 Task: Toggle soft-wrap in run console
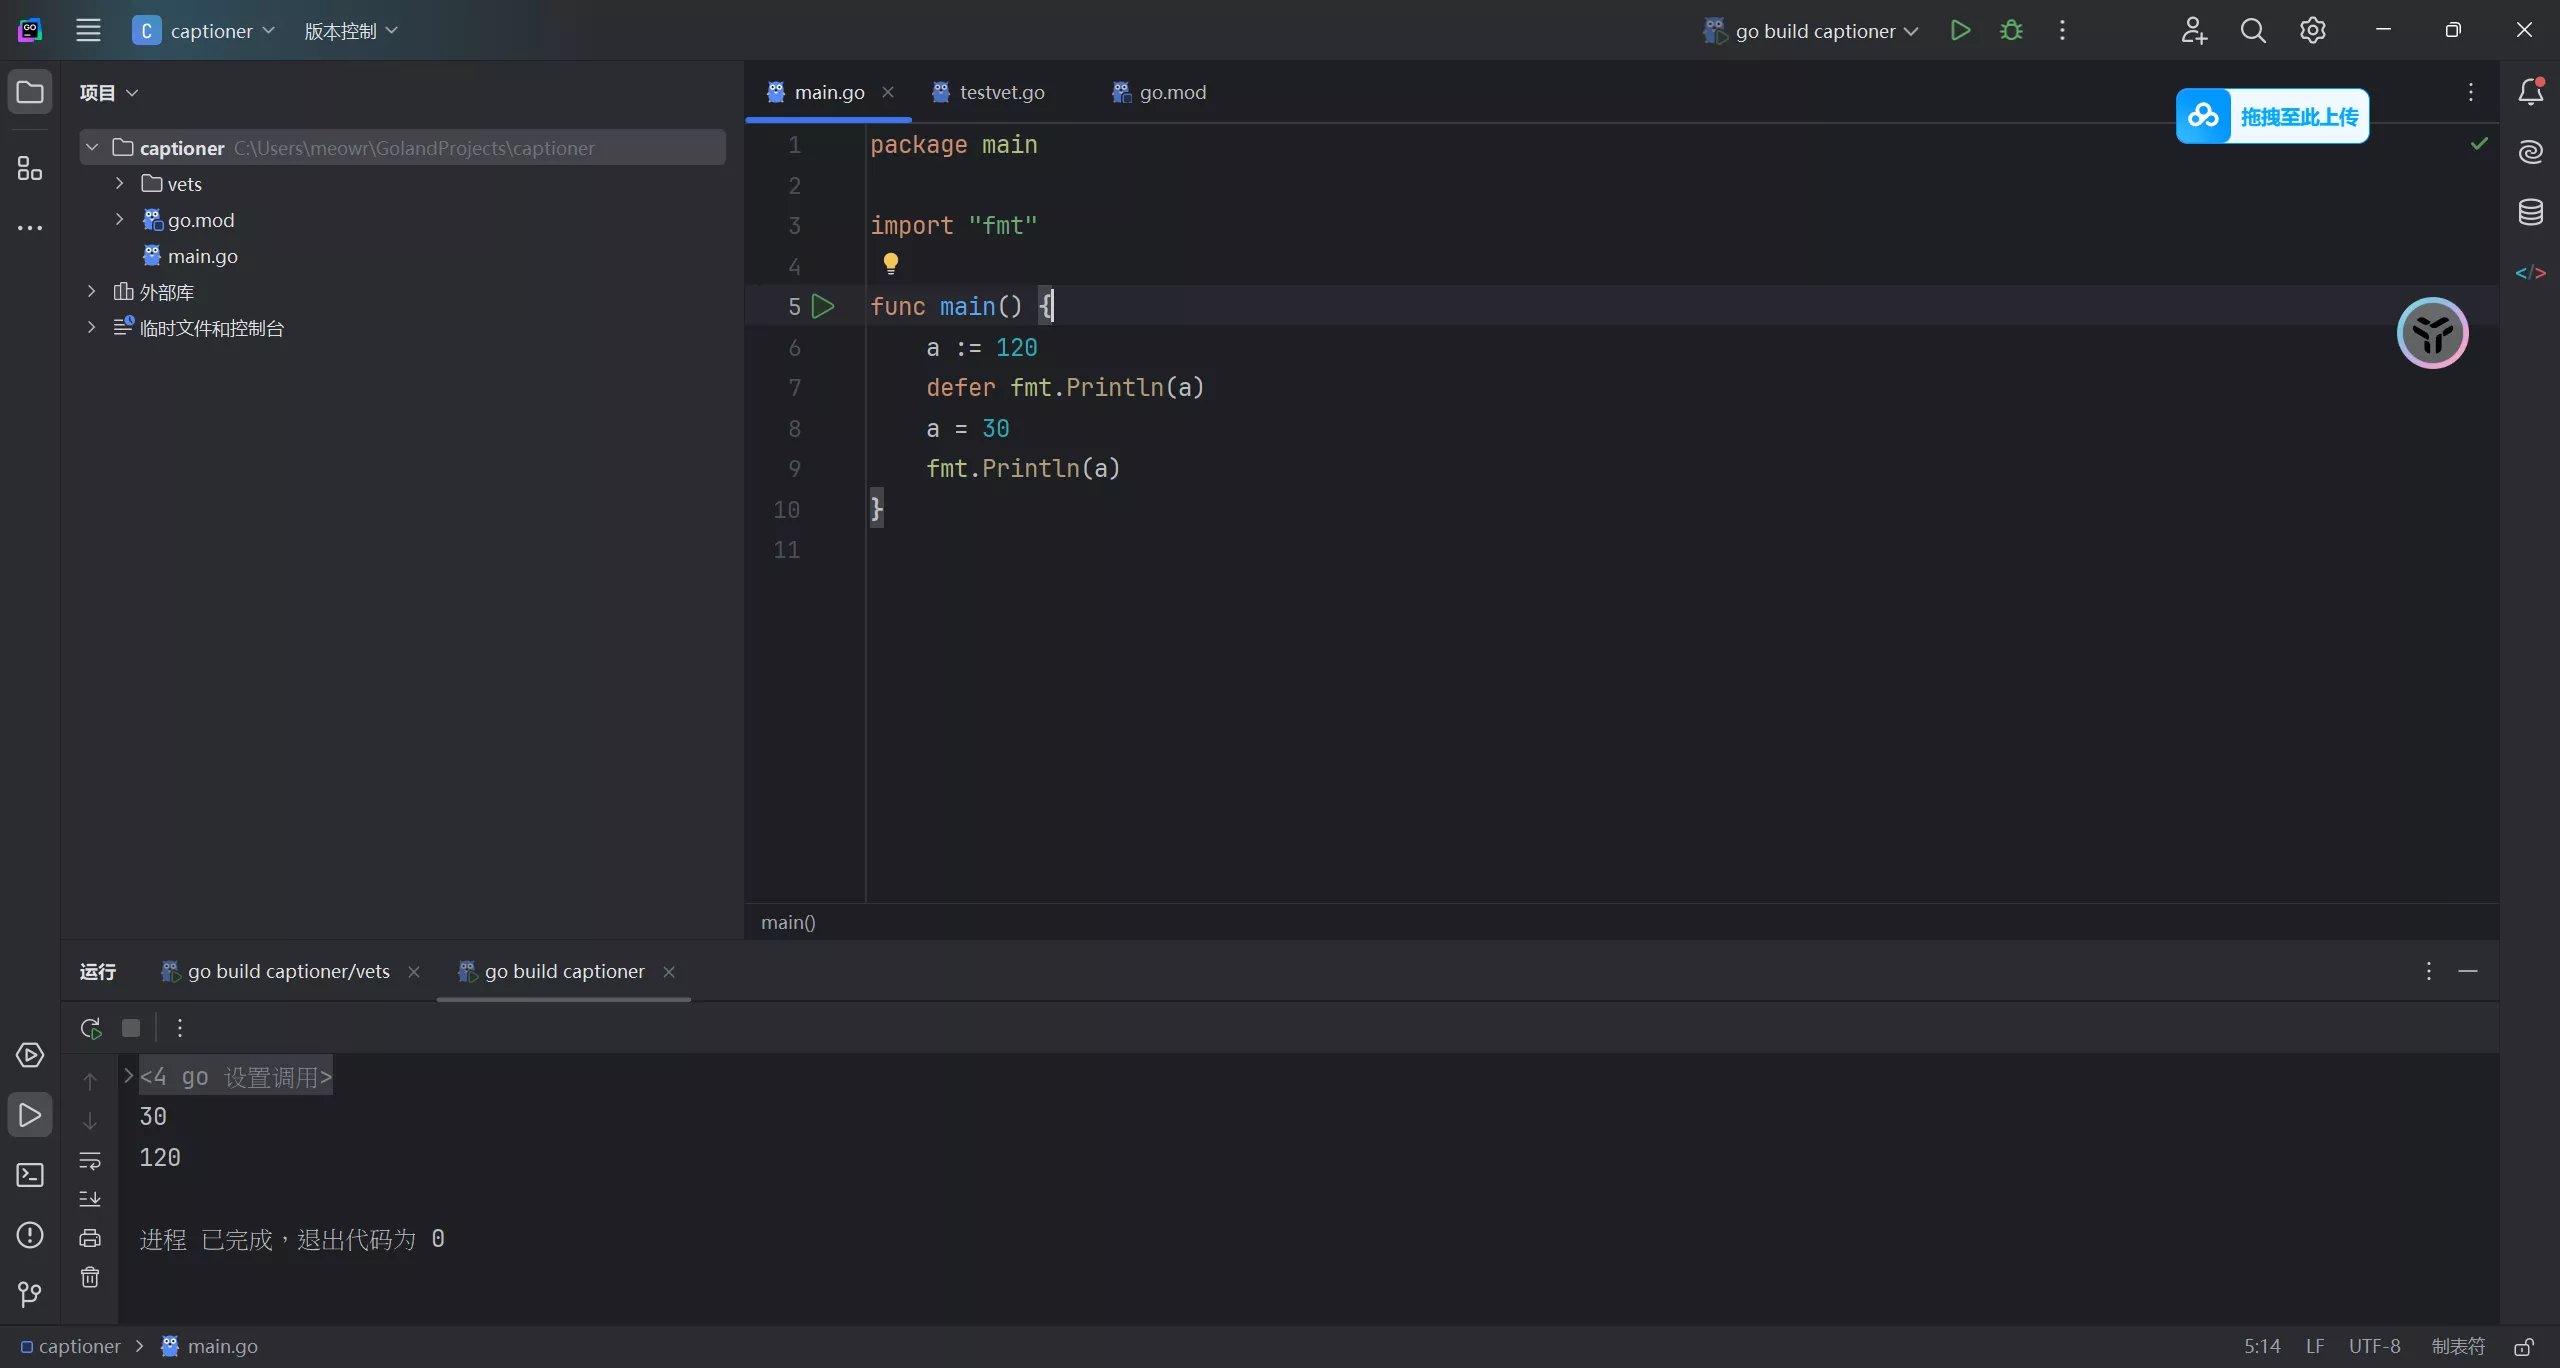[90, 1161]
